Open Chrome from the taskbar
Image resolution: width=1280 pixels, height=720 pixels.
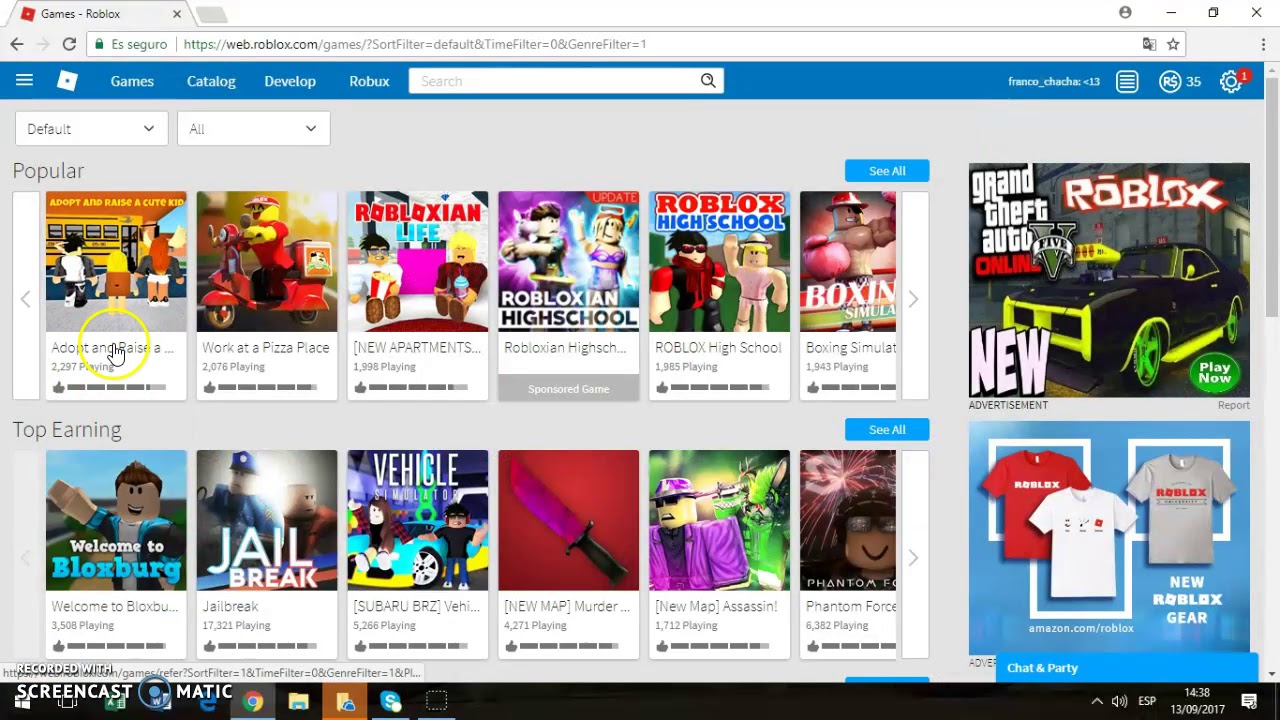coord(253,702)
